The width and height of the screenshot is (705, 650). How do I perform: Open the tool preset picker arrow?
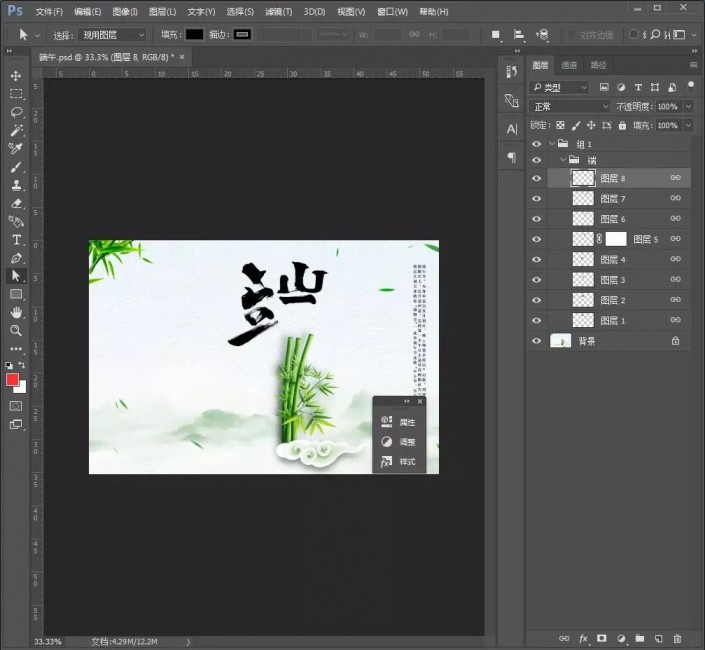click(x=38, y=35)
